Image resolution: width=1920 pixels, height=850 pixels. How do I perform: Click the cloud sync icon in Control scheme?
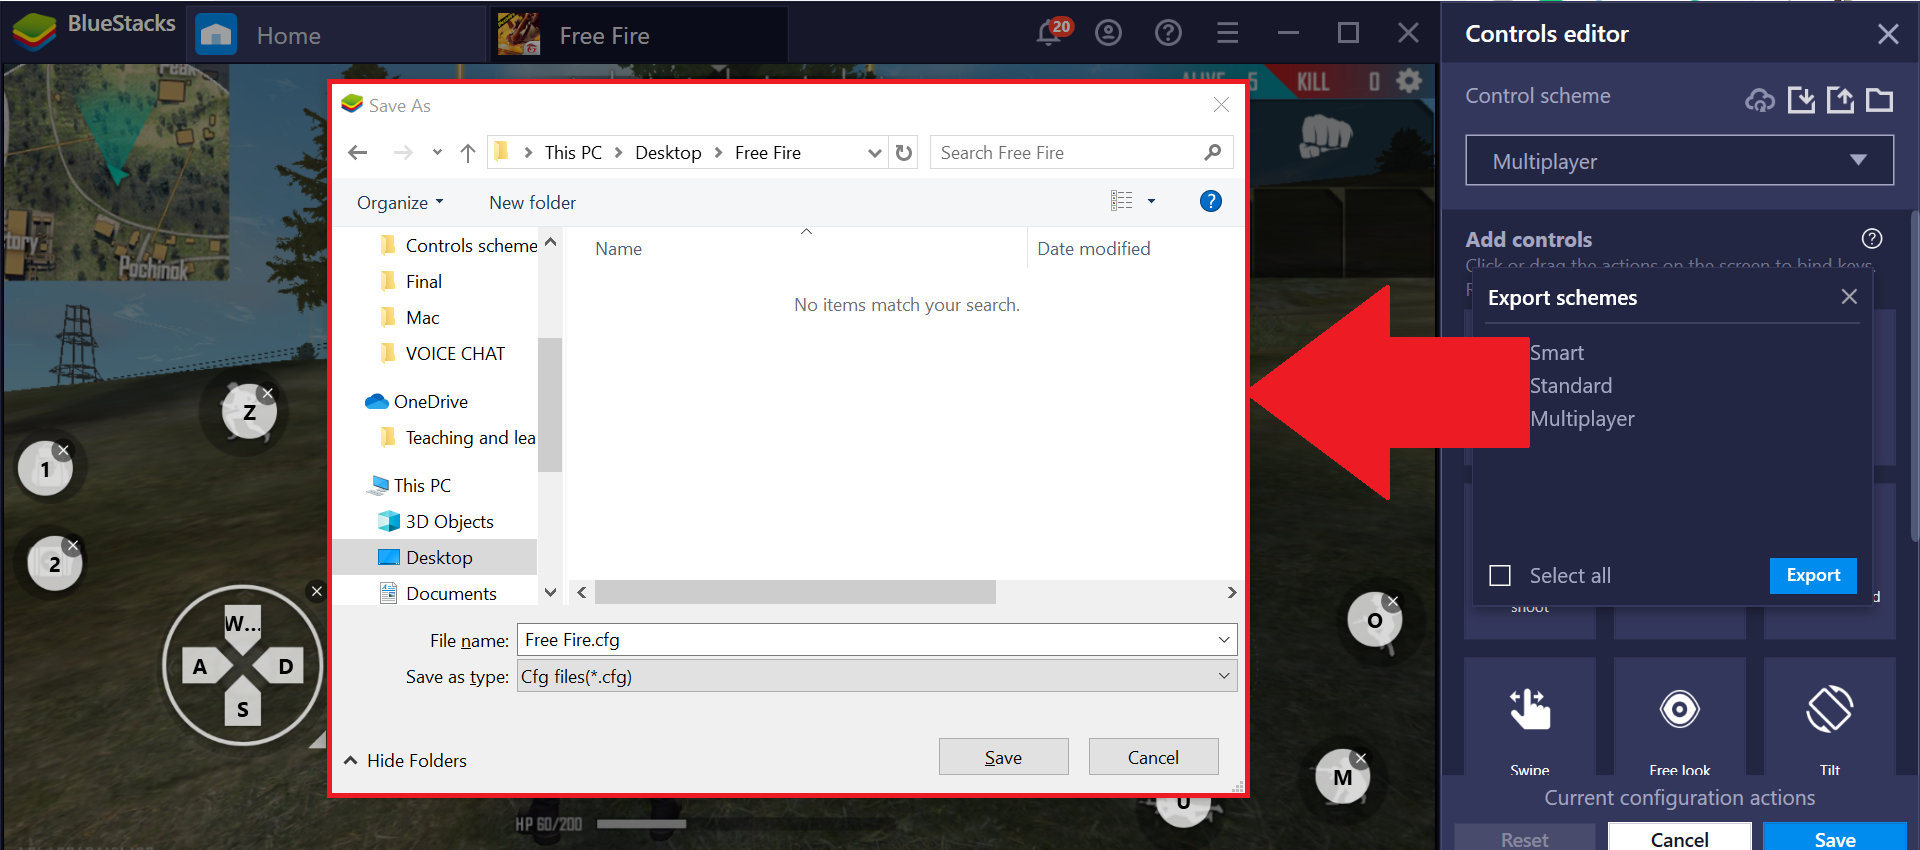click(1760, 100)
